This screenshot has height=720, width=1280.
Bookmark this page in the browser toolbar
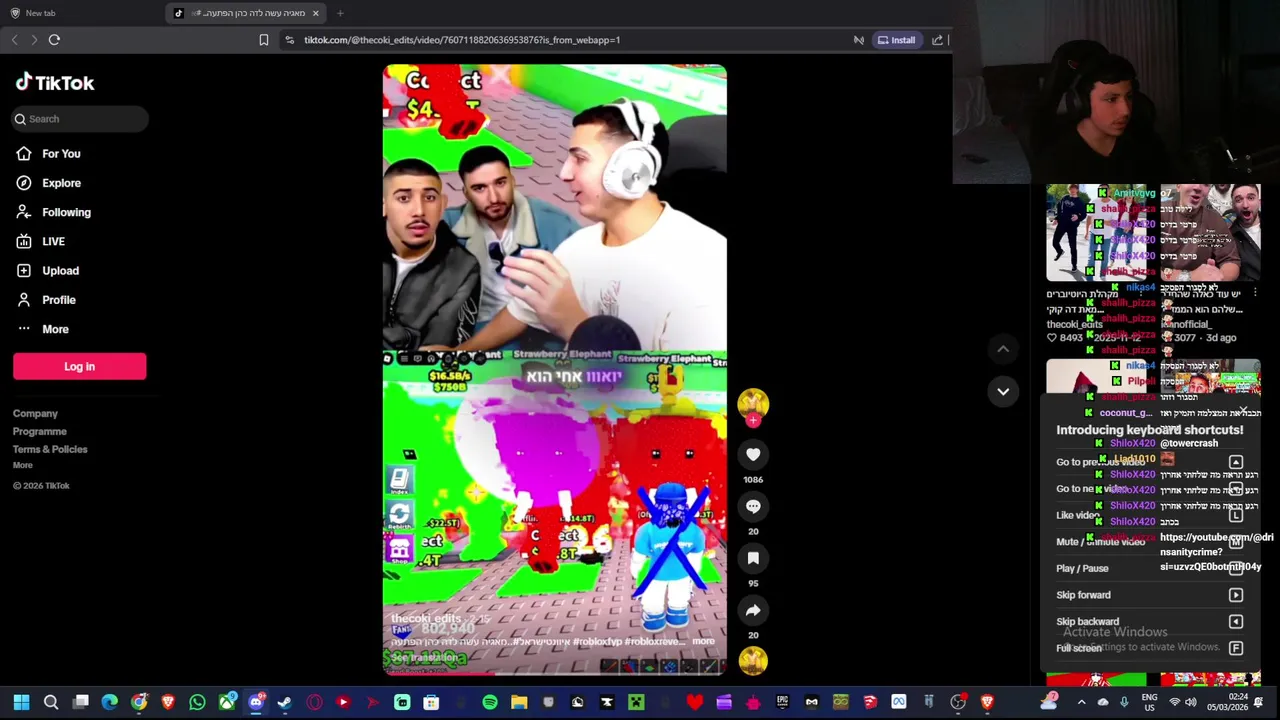[264, 40]
